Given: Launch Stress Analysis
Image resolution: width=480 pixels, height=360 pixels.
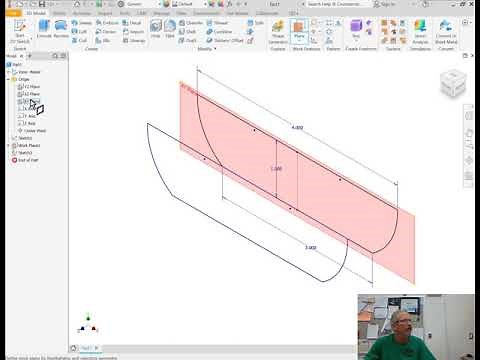Looking at the screenshot, I should (x=420, y=32).
